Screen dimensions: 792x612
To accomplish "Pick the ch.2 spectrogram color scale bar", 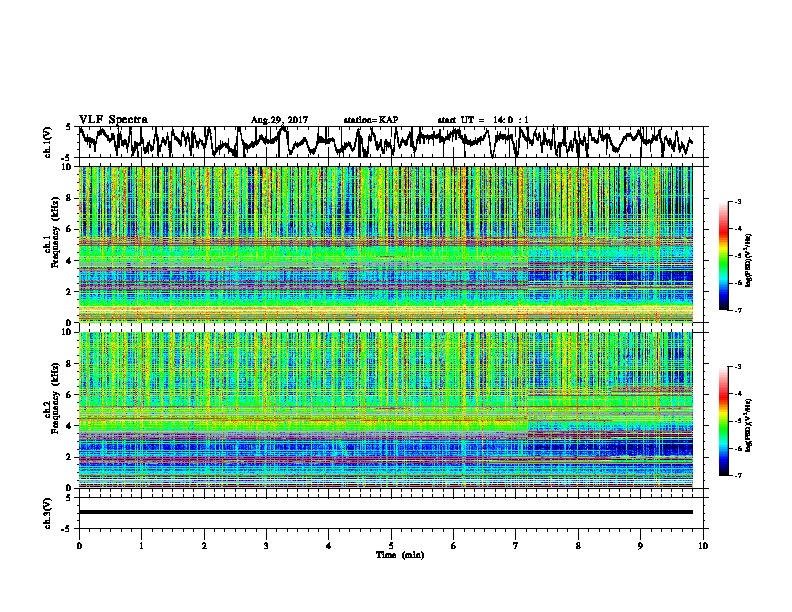I will [723, 421].
